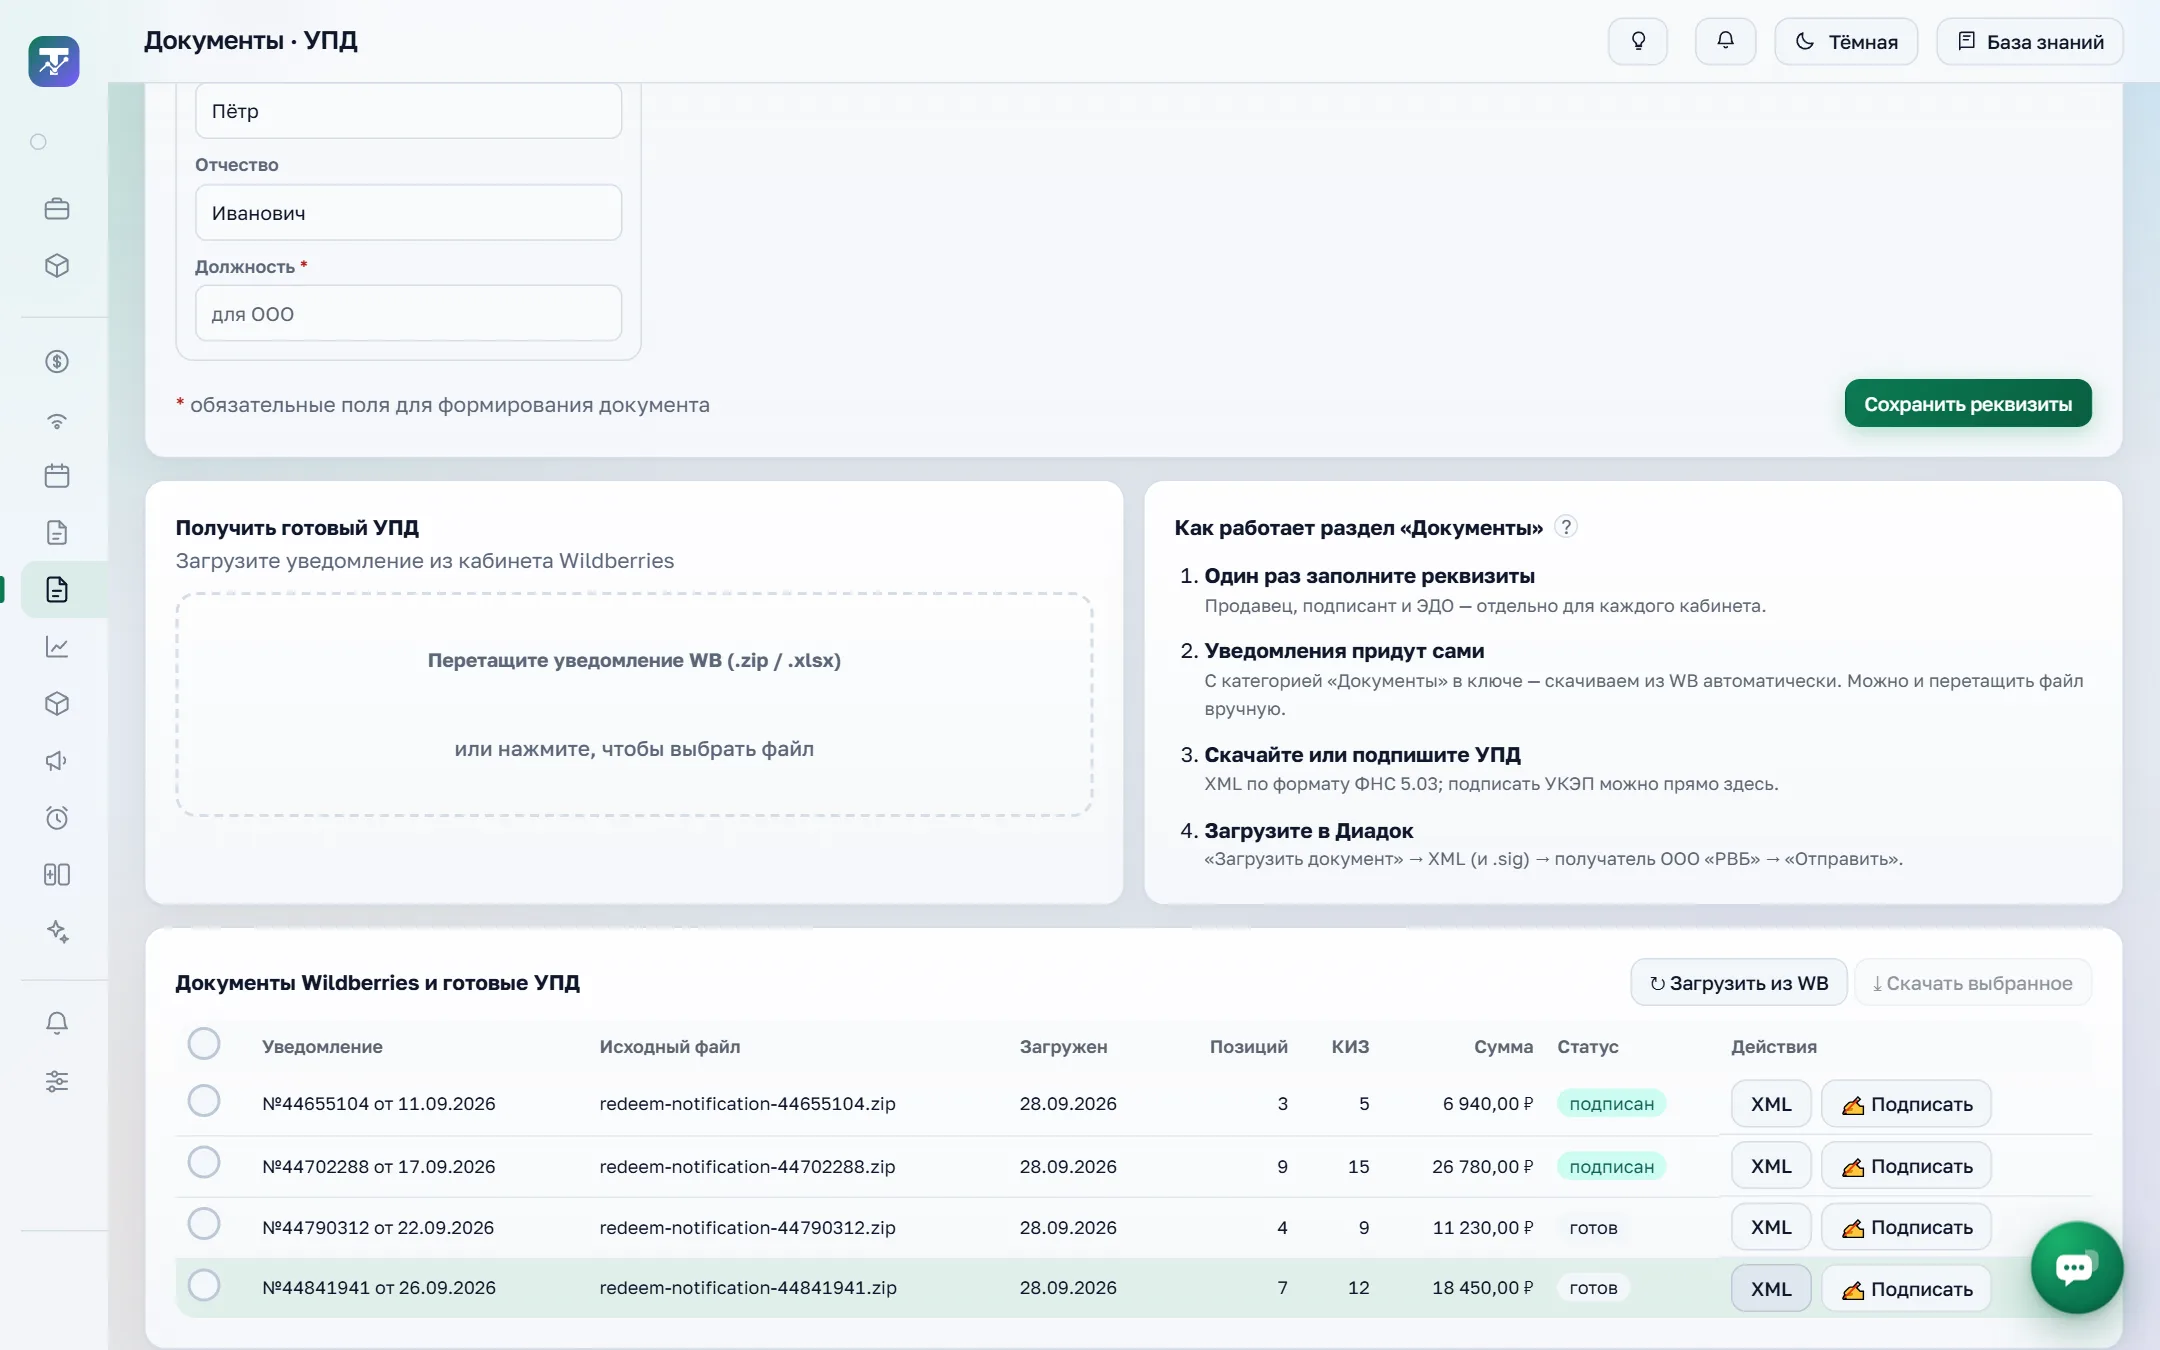Image resolution: width=2160 pixels, height=1350 pixels.
Task: Open the megaphone advertising sidebar section
Action: pyautogui.click(x=57, y=761)
